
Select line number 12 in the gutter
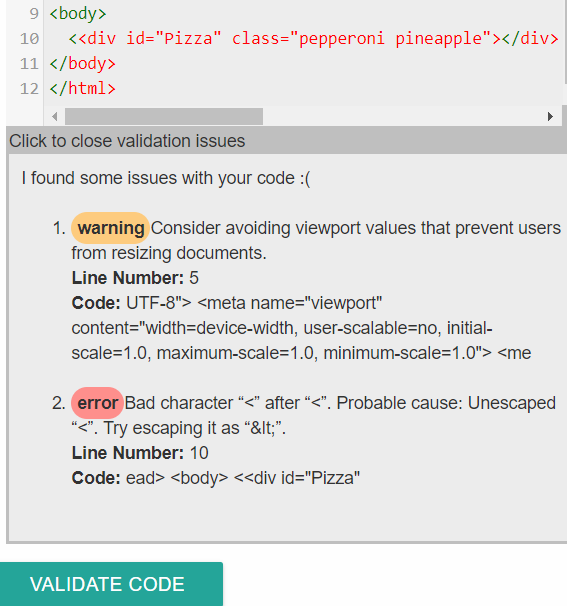coord(30,89)
